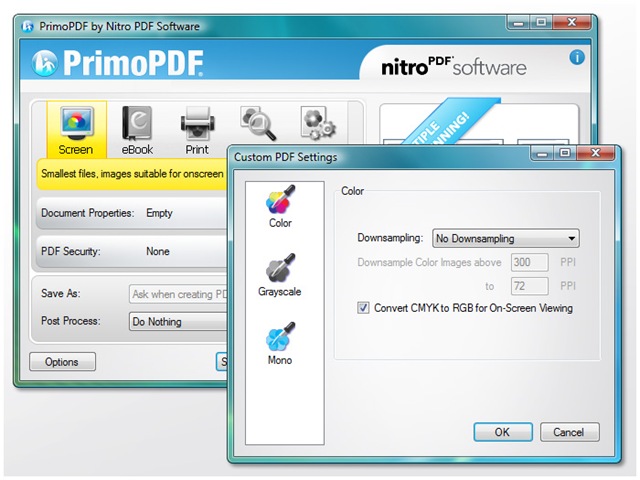Minimize the Custom PDF Settings dialog
Viewport: 640px width, 480px height.
pos(542,153)
